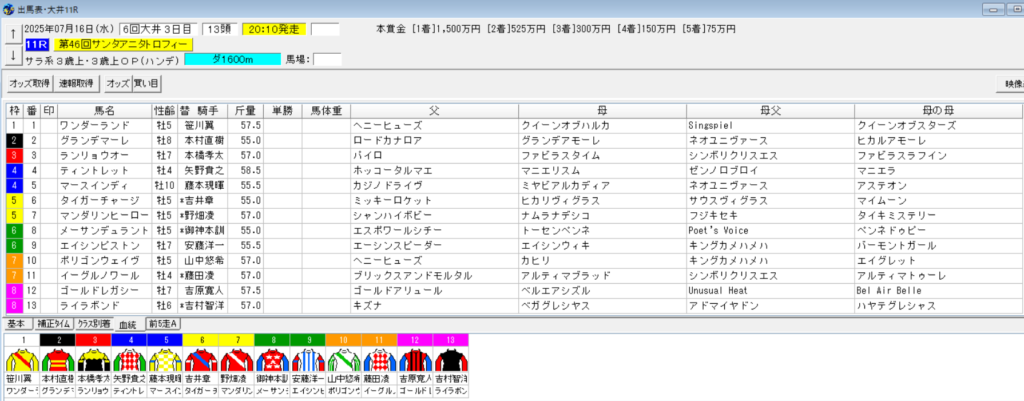Select horse name マースインディ
Image resolution: width=1024 pixels, height=401 pixels.
point(95,185)
